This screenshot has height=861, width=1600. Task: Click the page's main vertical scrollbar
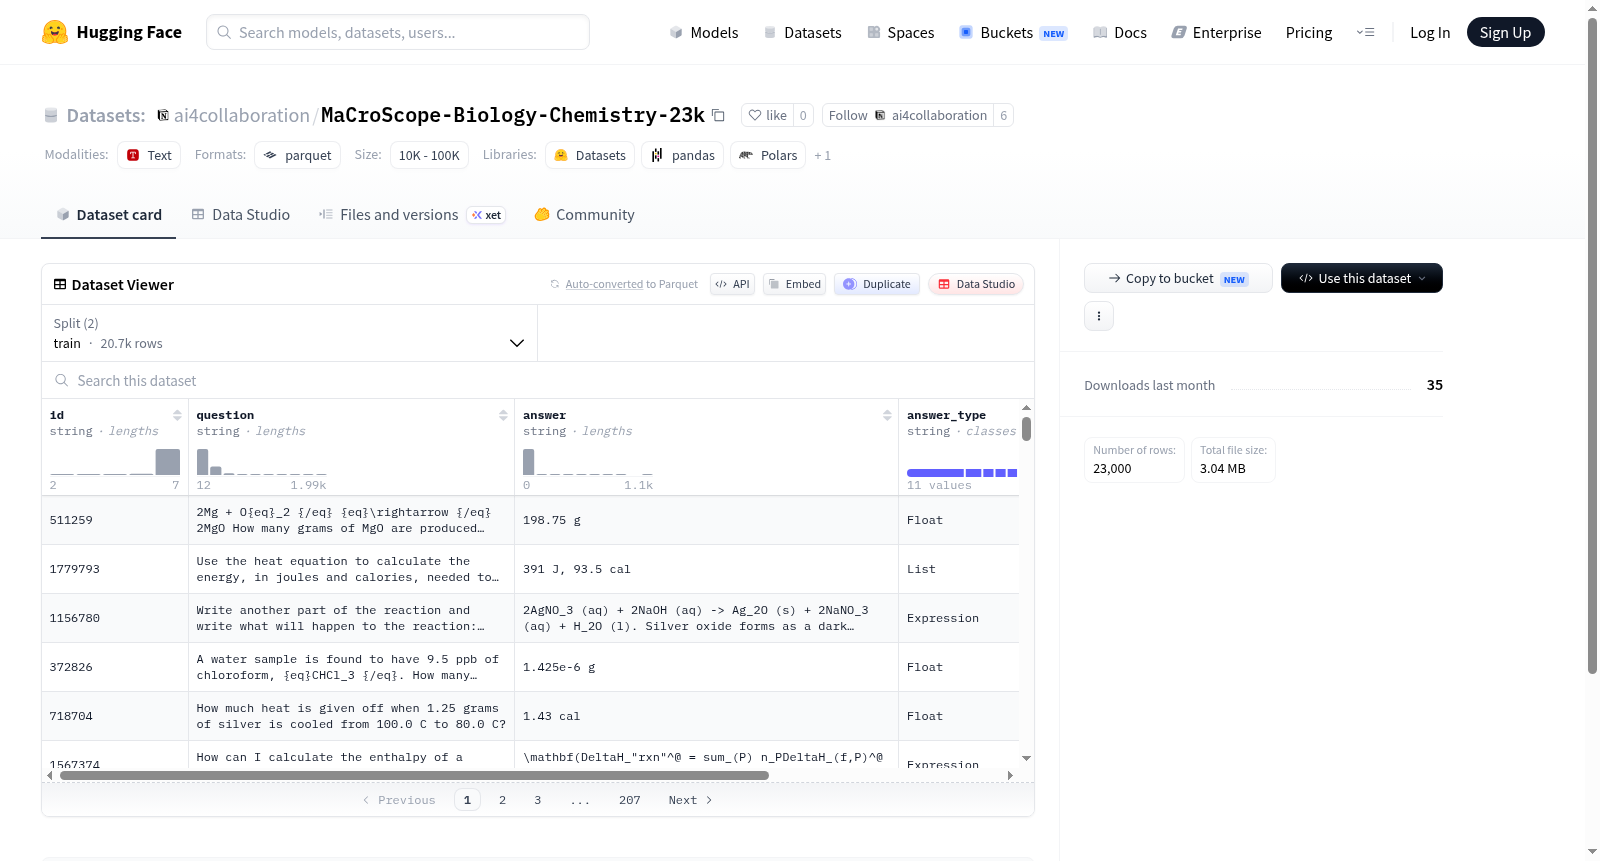[1592, 345]
